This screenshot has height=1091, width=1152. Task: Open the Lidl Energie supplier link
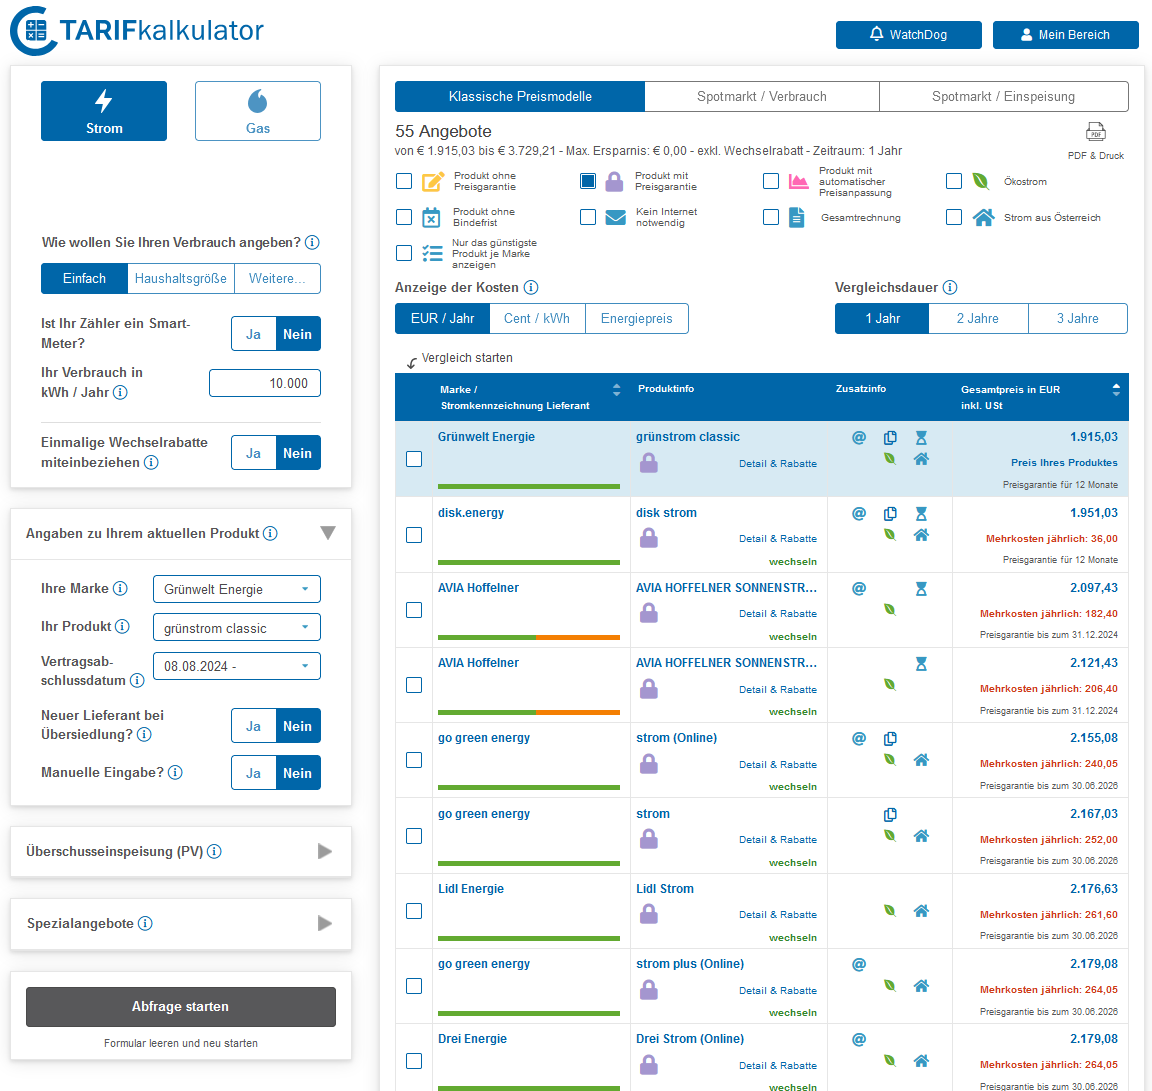pos(471,889)
